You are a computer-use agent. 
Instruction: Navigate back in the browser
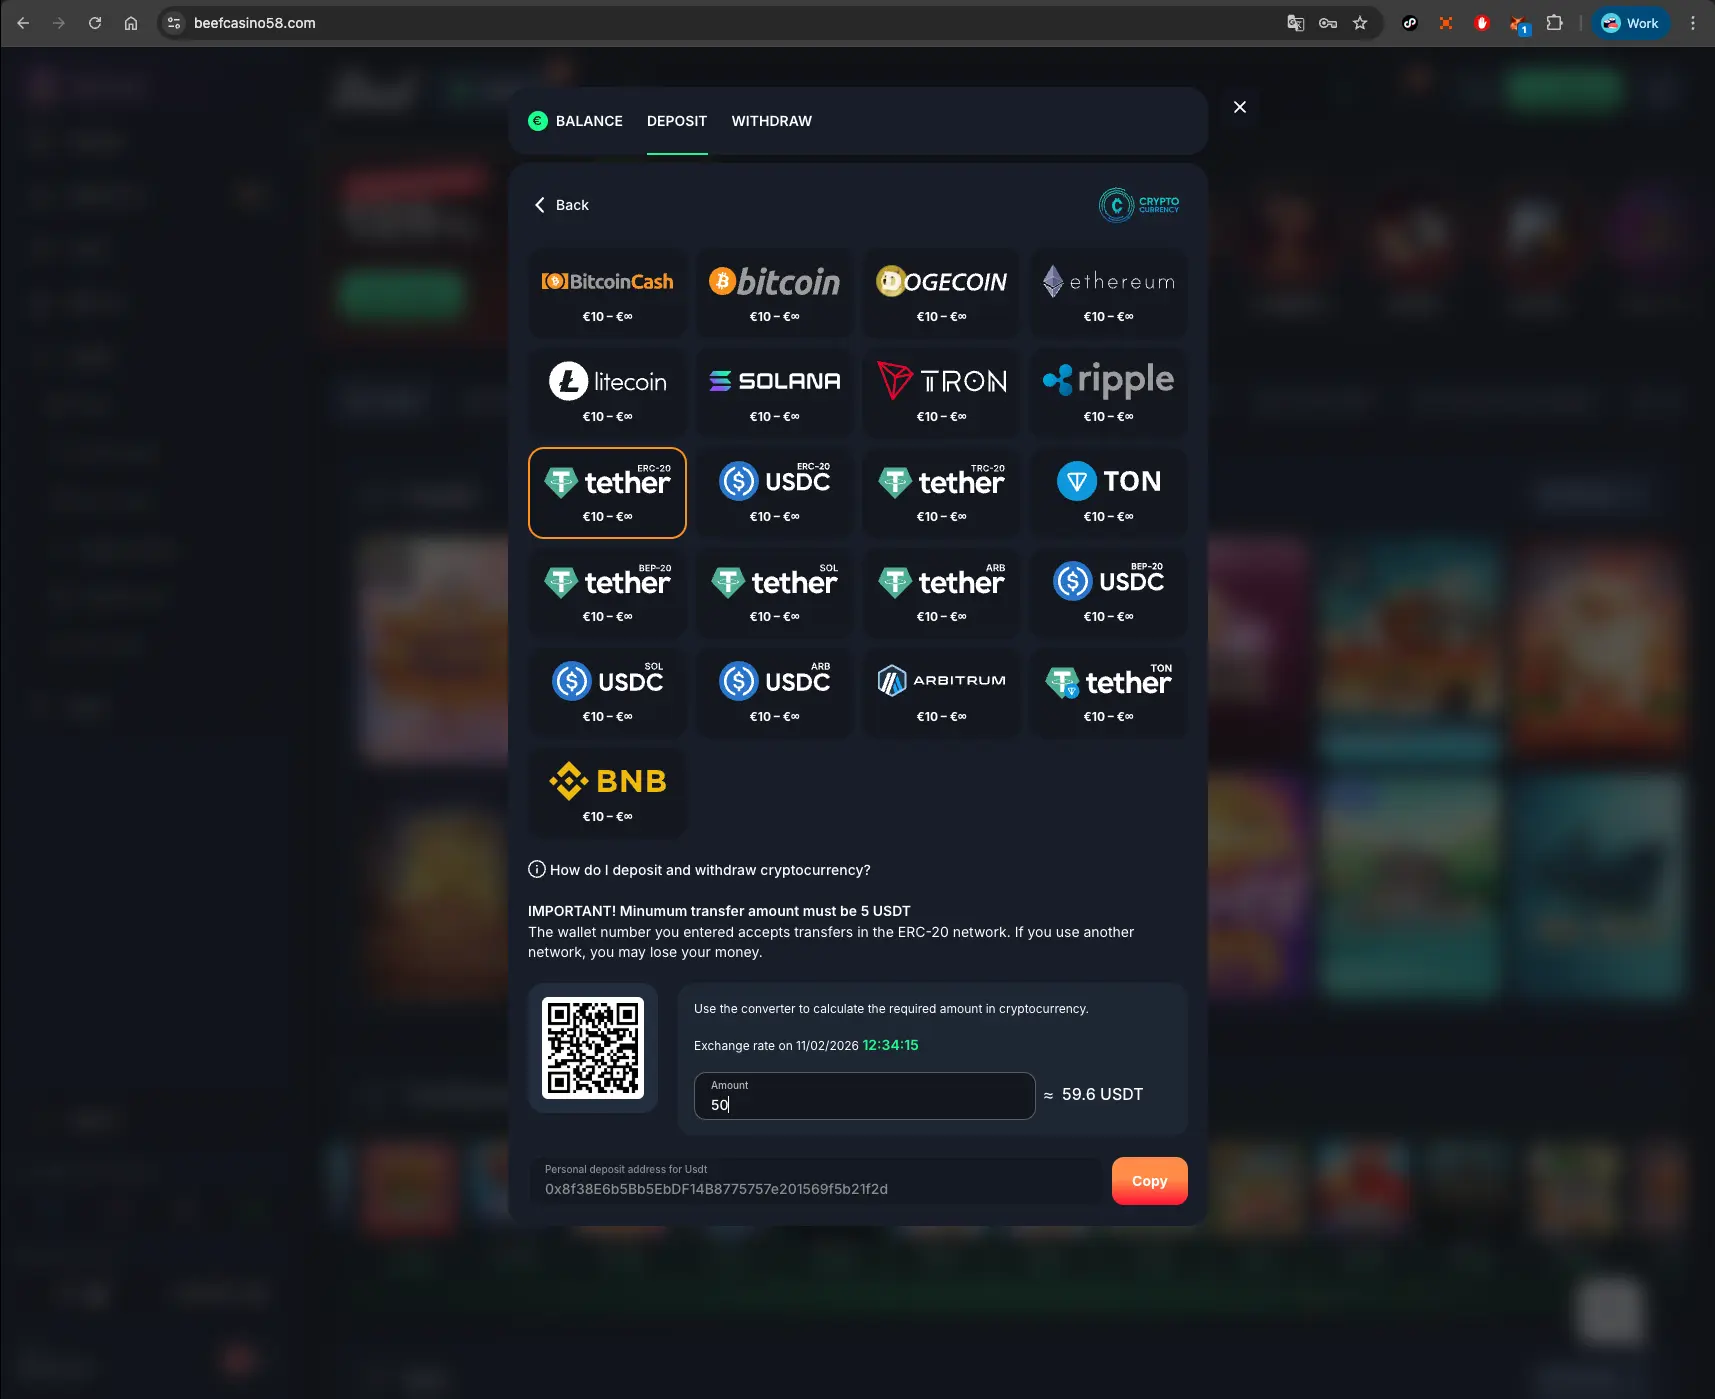23,23
